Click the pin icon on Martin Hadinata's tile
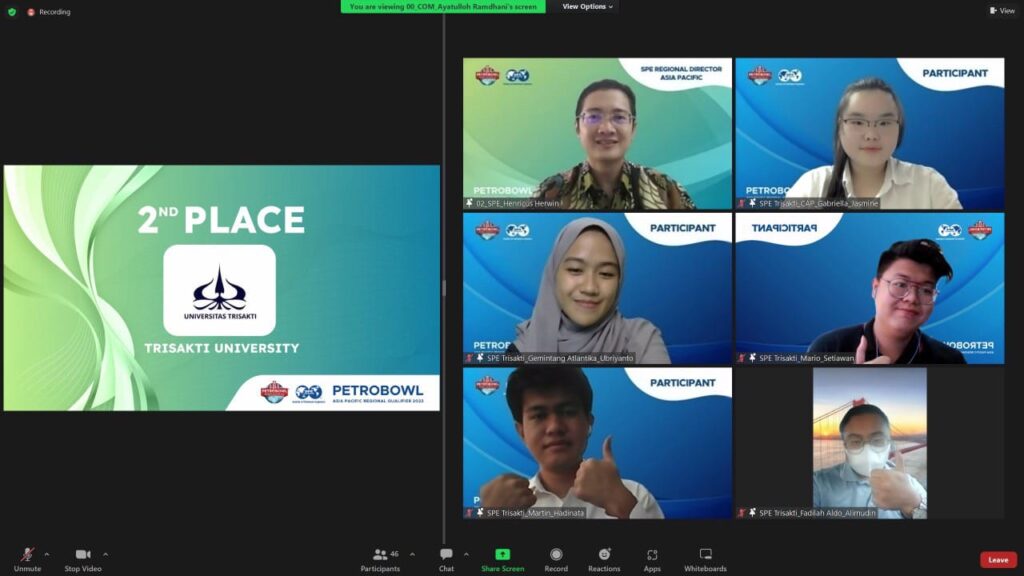Screen dimensions: 1024x576 [480, 513]
